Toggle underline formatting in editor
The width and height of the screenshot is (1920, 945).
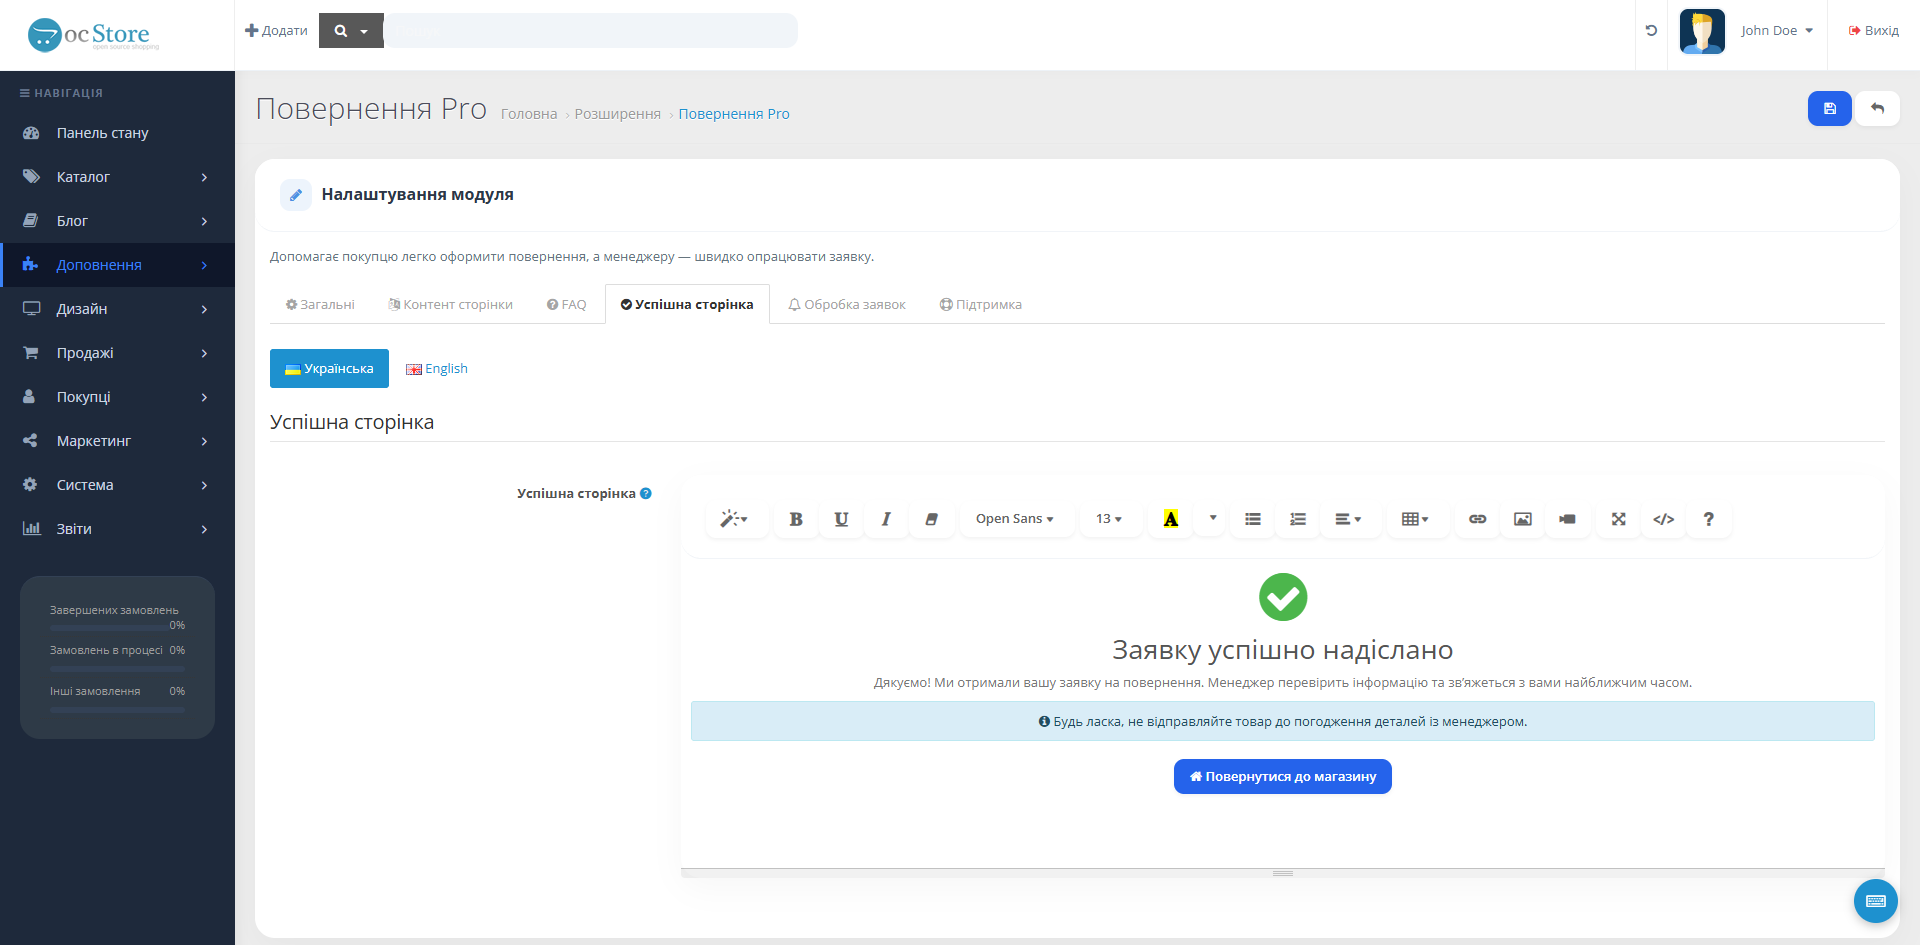841,519
